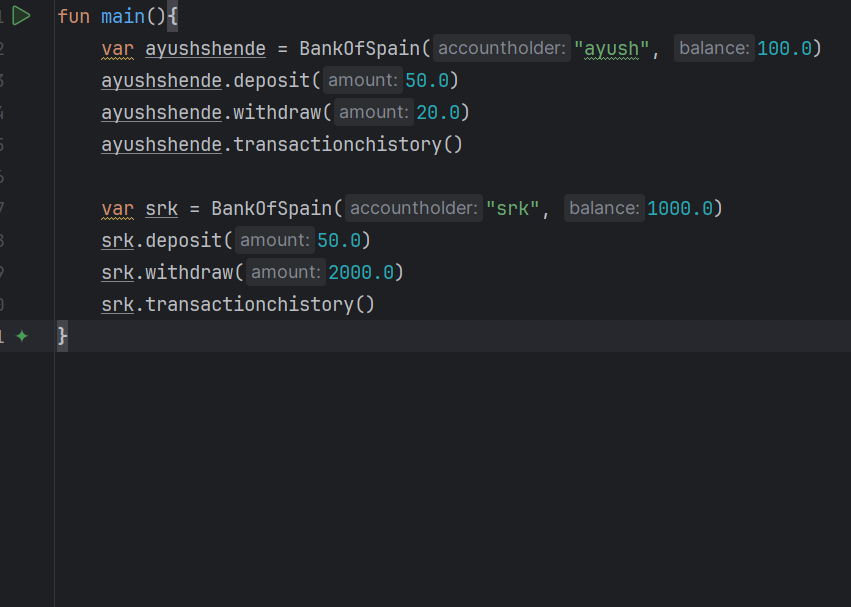851x607 pixels.
Task: Click 'var' keyword before srk
Action: click(x=117, y=208)
